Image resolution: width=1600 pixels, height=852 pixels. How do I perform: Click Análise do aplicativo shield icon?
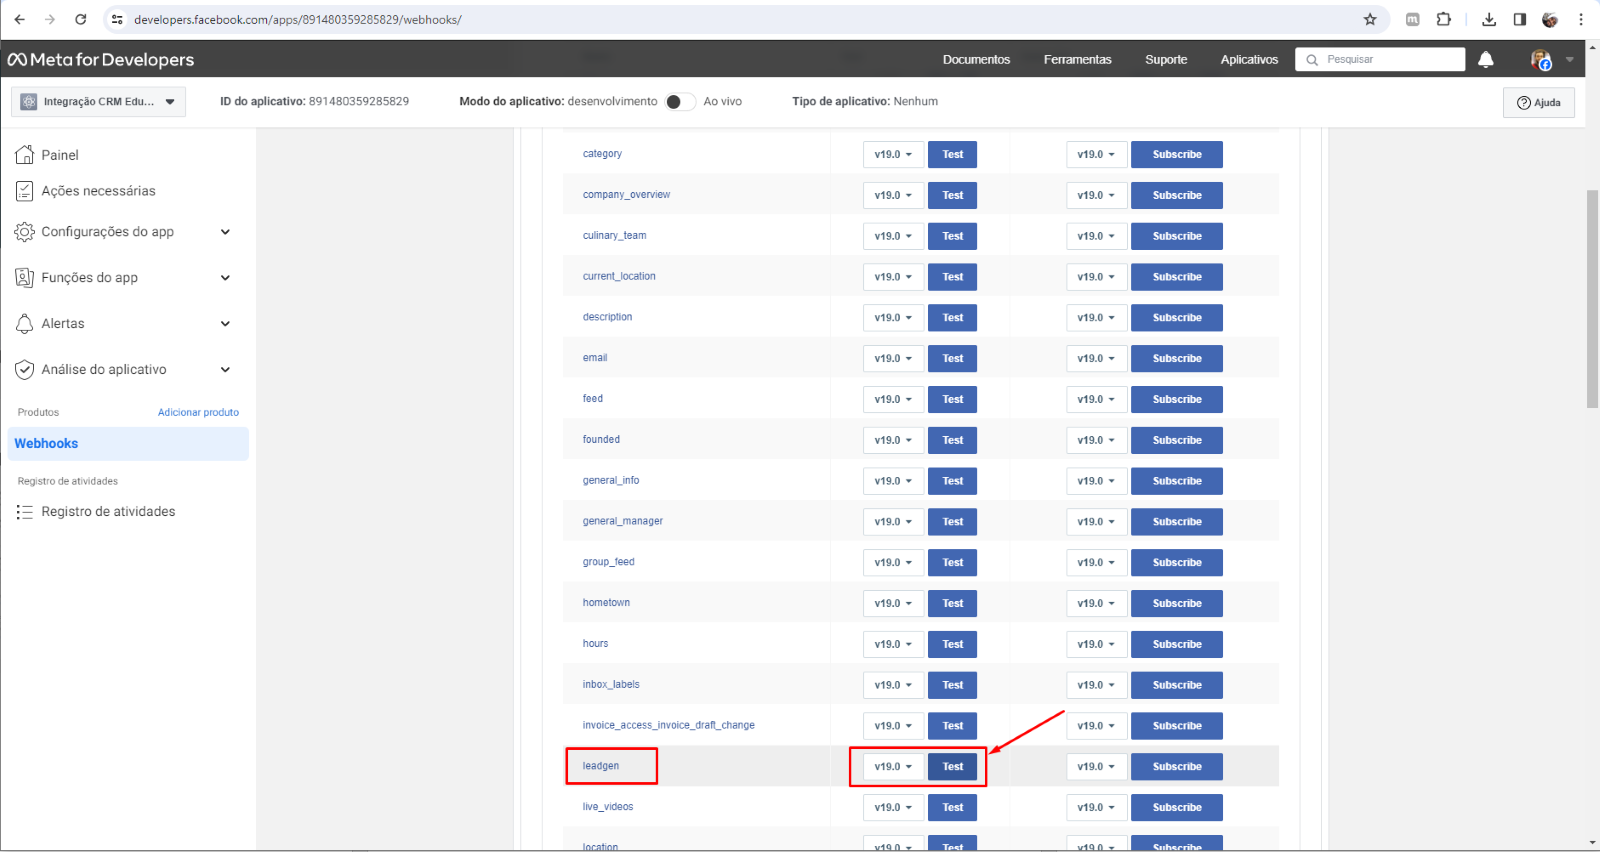pos(25,370)
